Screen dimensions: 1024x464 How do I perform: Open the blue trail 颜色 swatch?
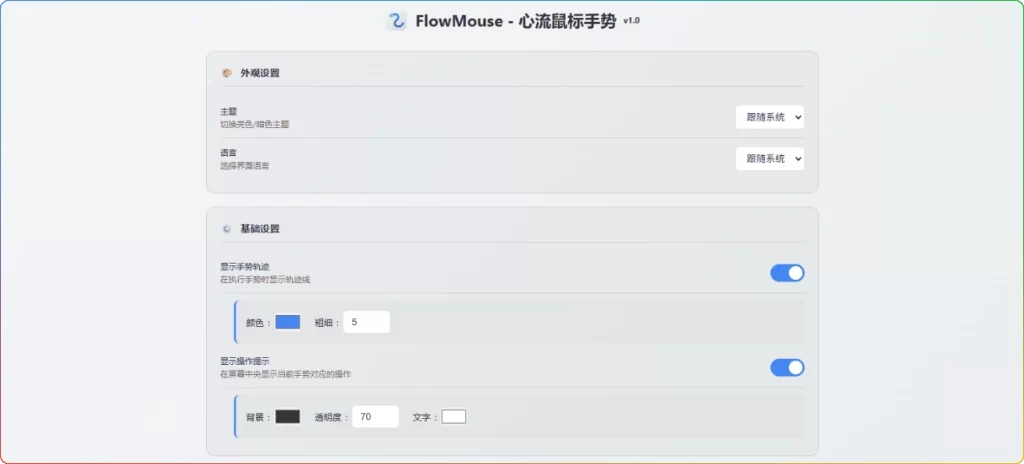(x=287, y=322)
